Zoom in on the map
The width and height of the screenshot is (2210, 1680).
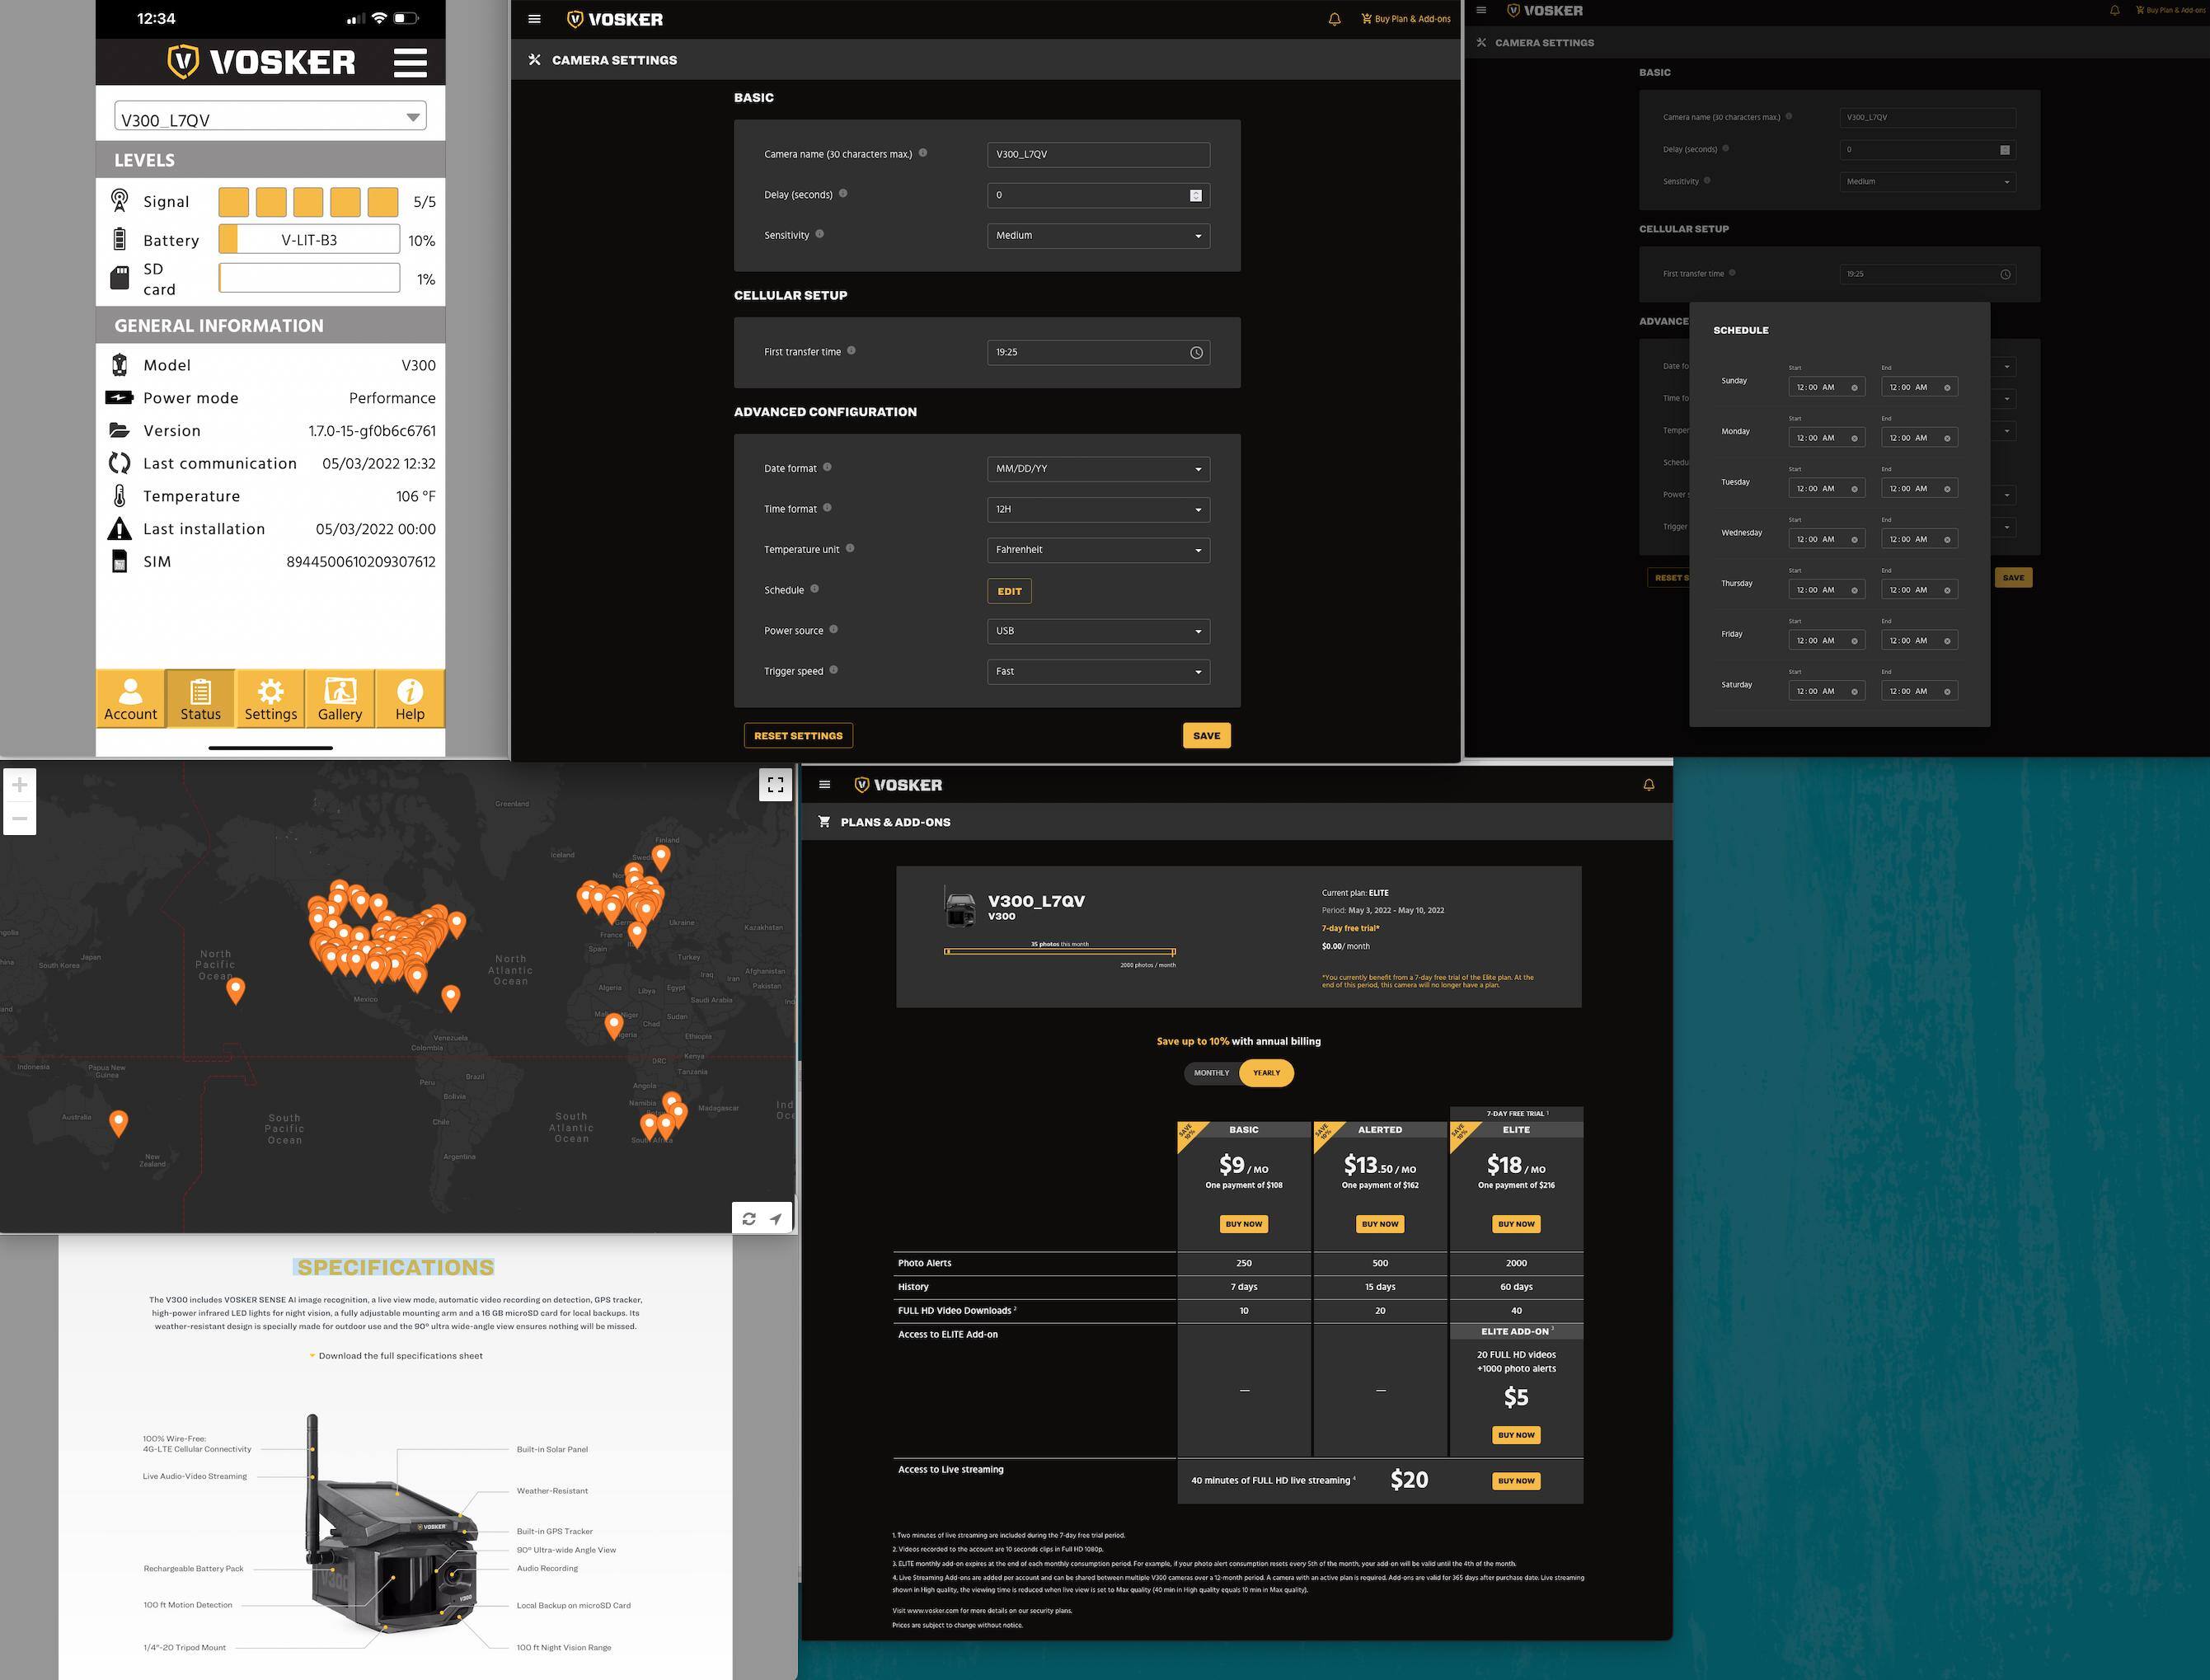tap(19, 785)
